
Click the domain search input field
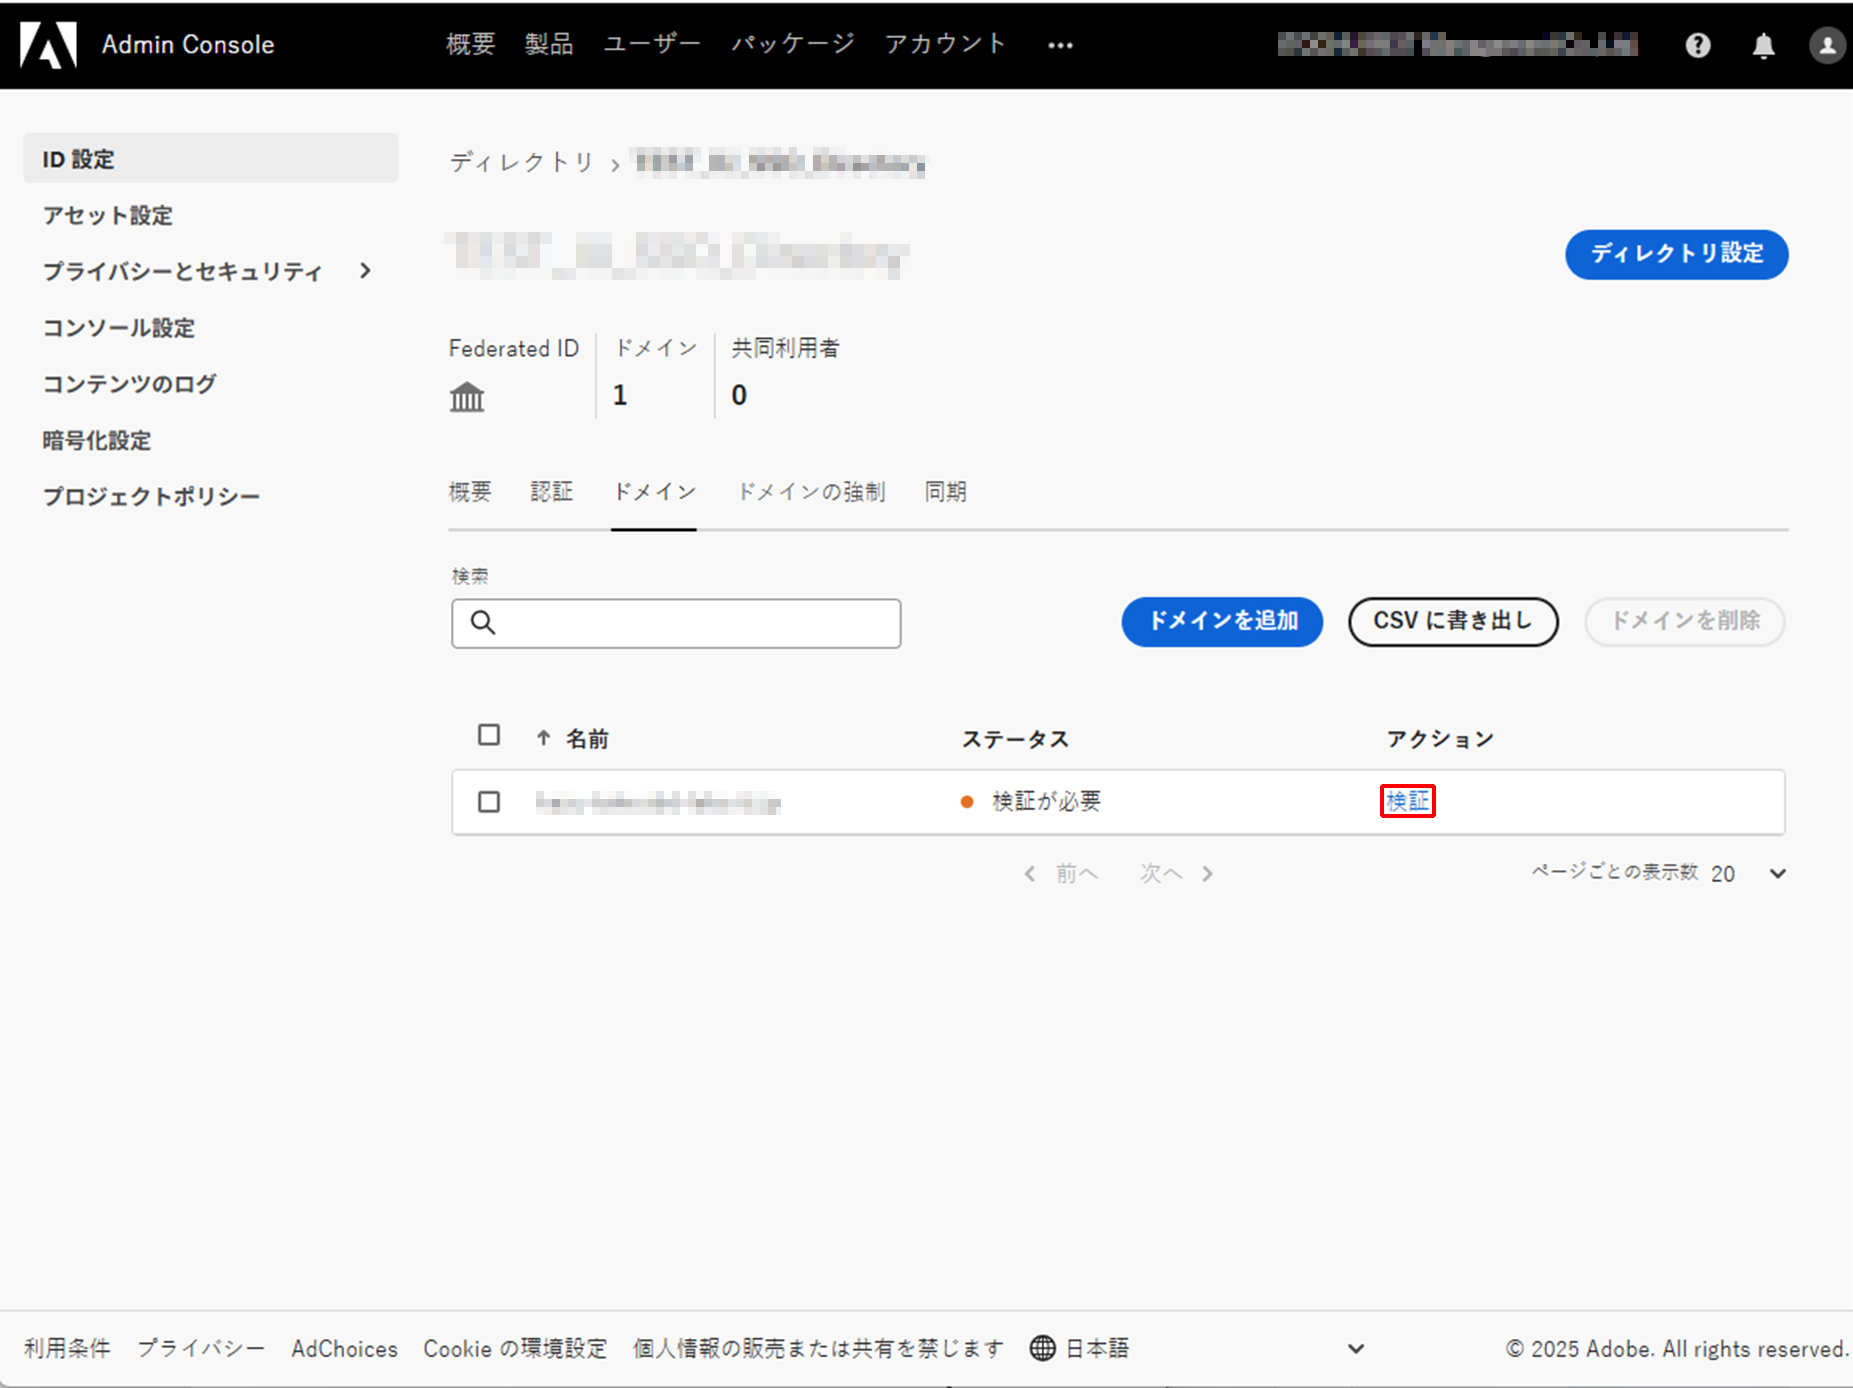point(676,623)
